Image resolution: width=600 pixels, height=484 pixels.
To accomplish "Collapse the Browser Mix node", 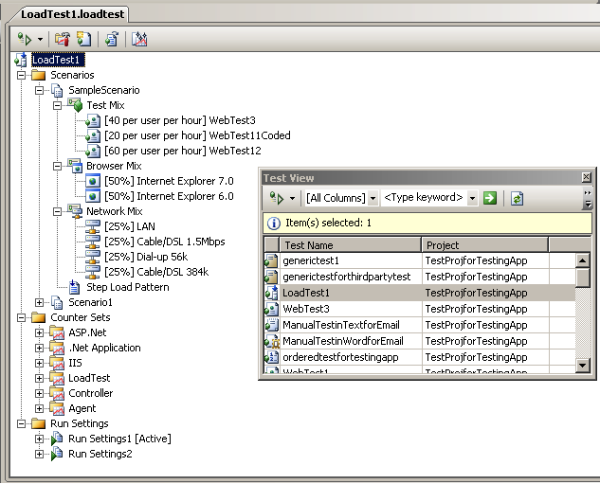I will click(x=57, y=166).
